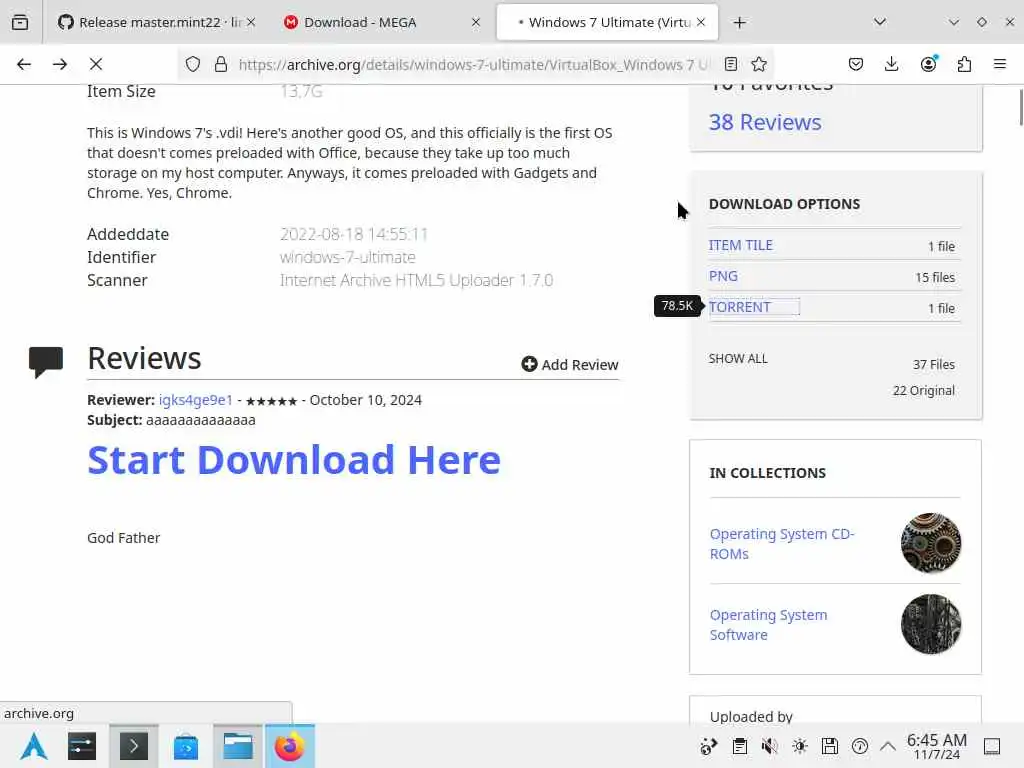This screenshot has height=768, width=1024.
Task: Show site security padlock information
Action: pos(221,64)
